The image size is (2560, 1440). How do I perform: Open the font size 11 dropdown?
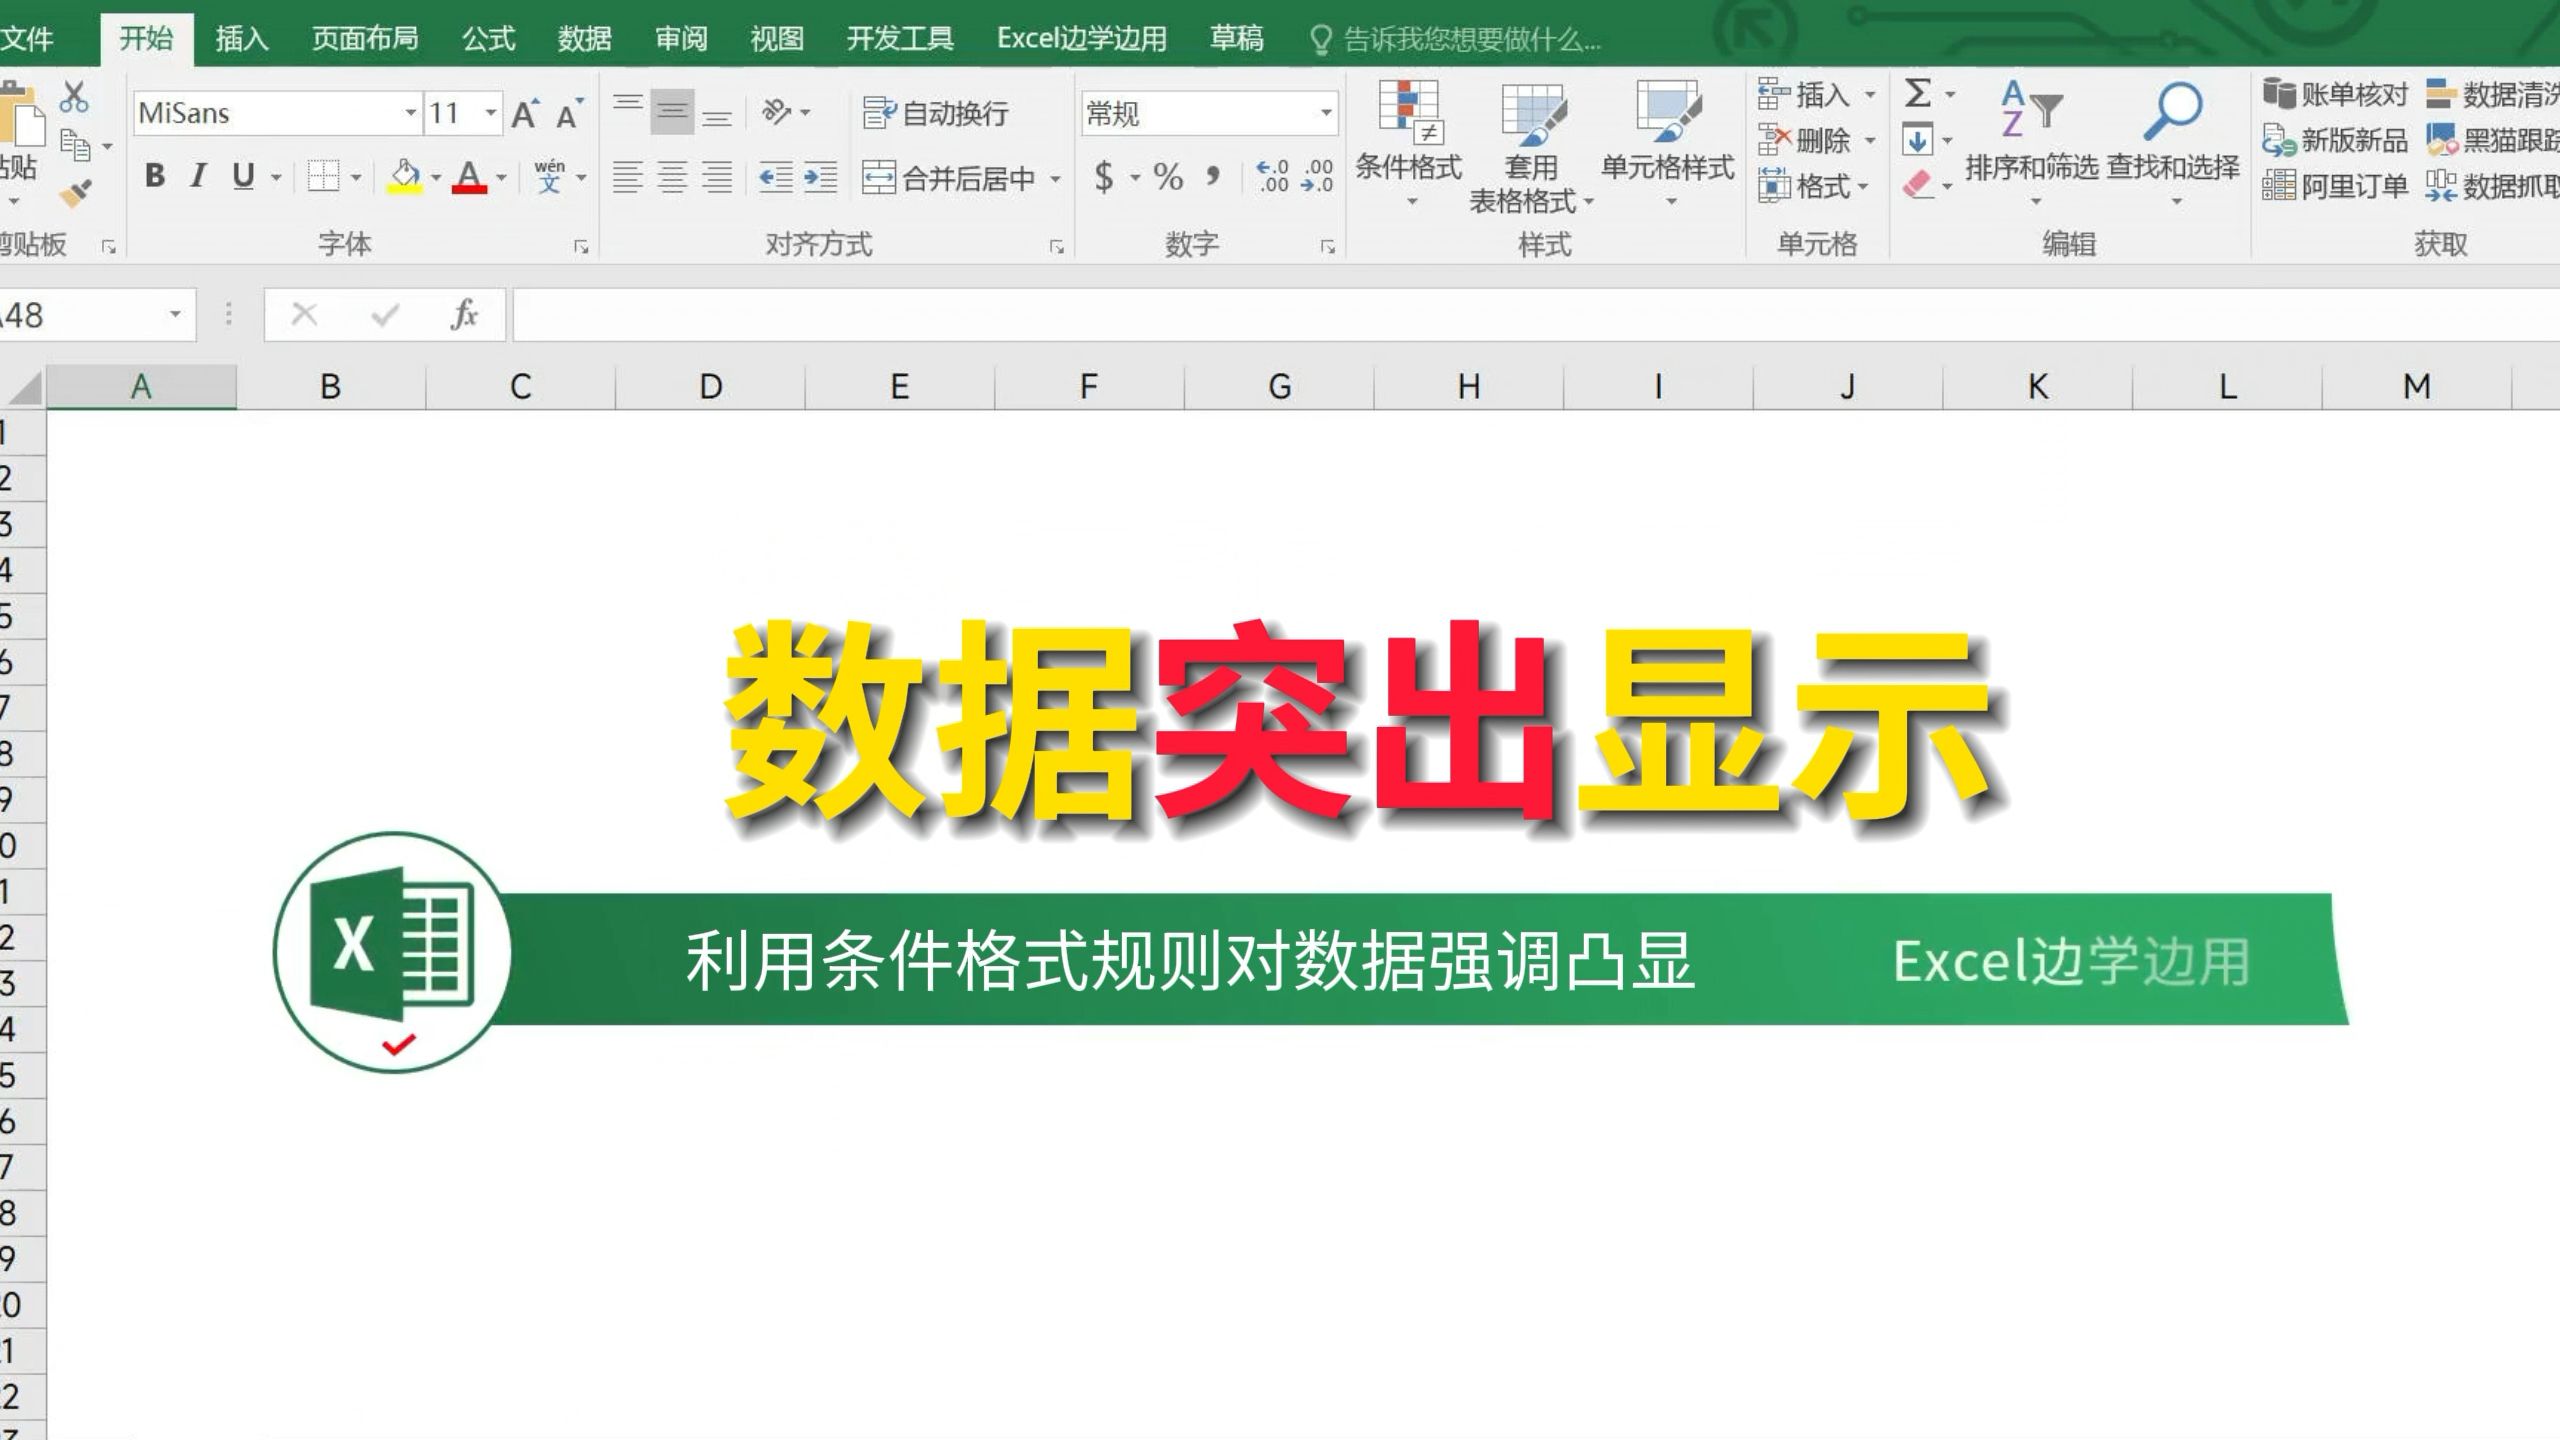[x=491, y=113]
